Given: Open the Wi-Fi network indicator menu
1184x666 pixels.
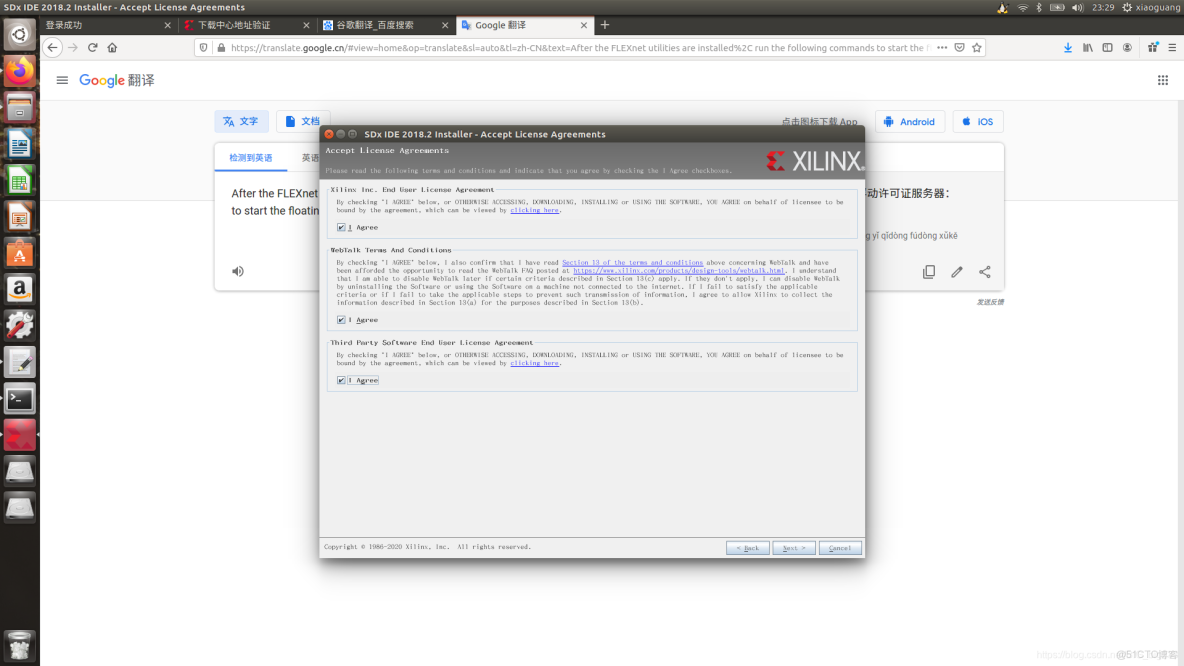Looking at the screenshot, I should click(1022, 8).
